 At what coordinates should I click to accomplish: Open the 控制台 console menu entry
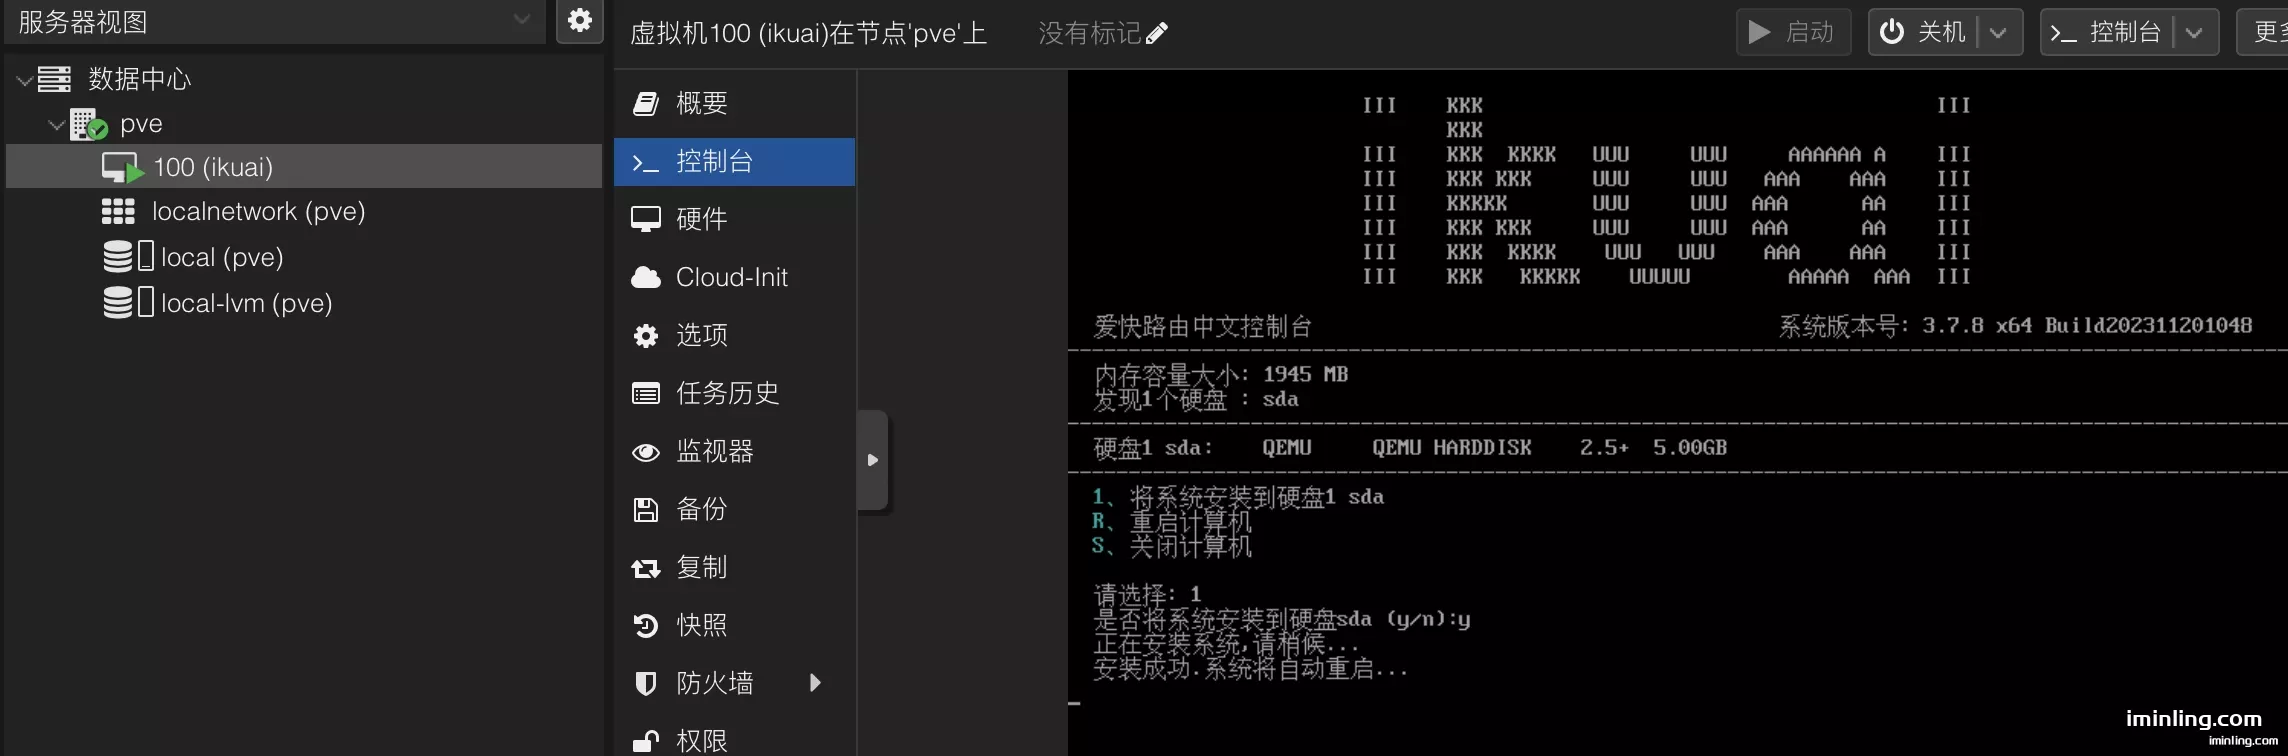(734, 162)
